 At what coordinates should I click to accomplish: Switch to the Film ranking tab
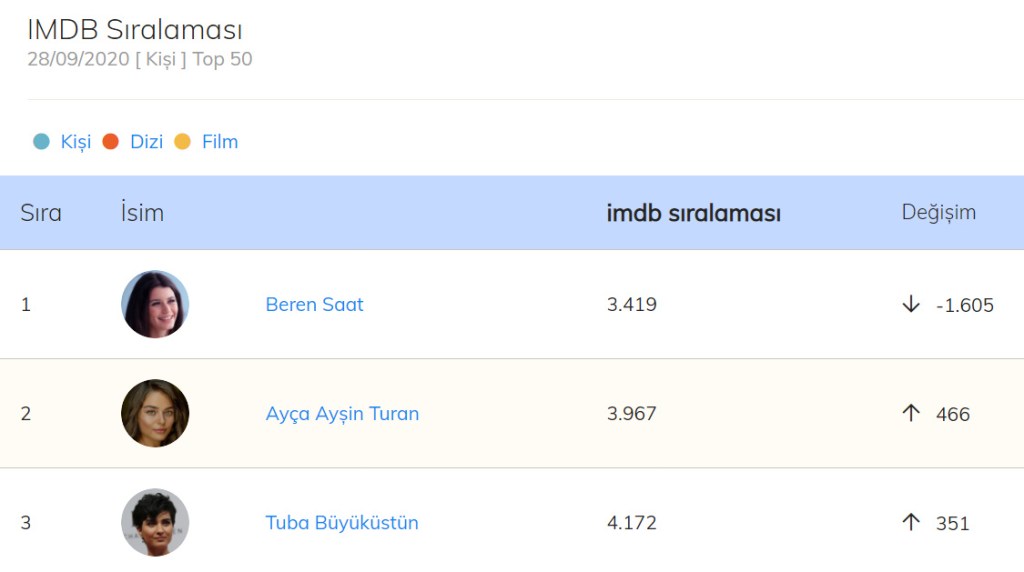tap(220, 142)
